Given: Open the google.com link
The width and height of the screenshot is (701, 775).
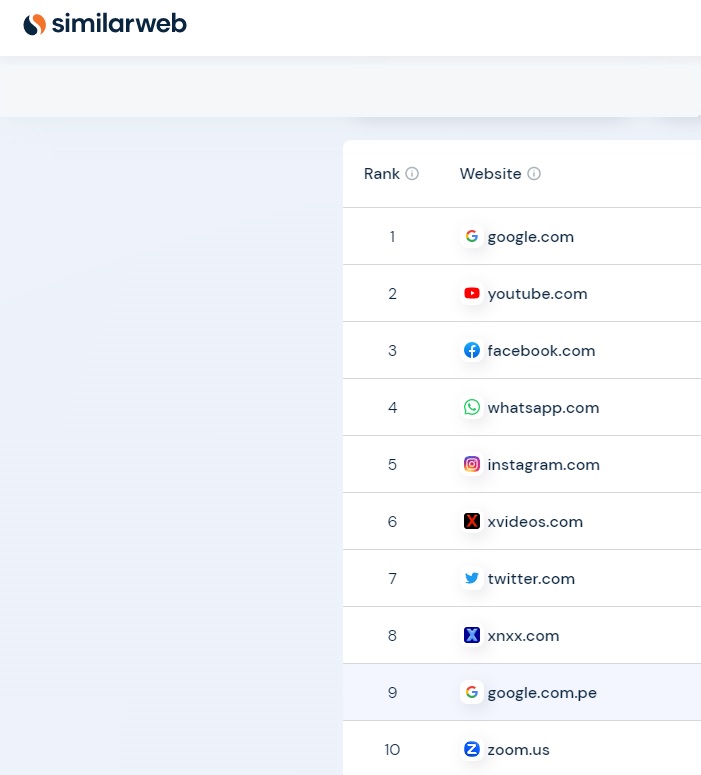Looking at the screenshot, I should 530,237.
